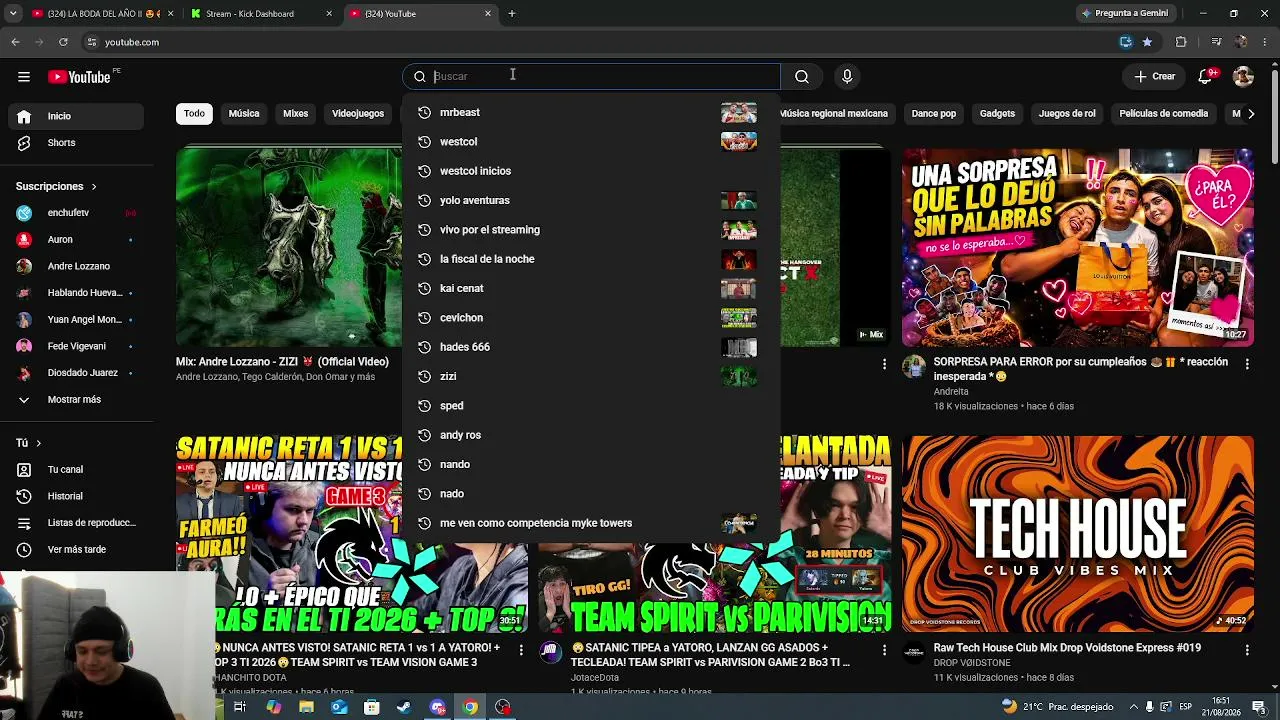
Task: Open Microsoft Store from the taskbar
Action: pyautogui.click(x=372, y=707)
